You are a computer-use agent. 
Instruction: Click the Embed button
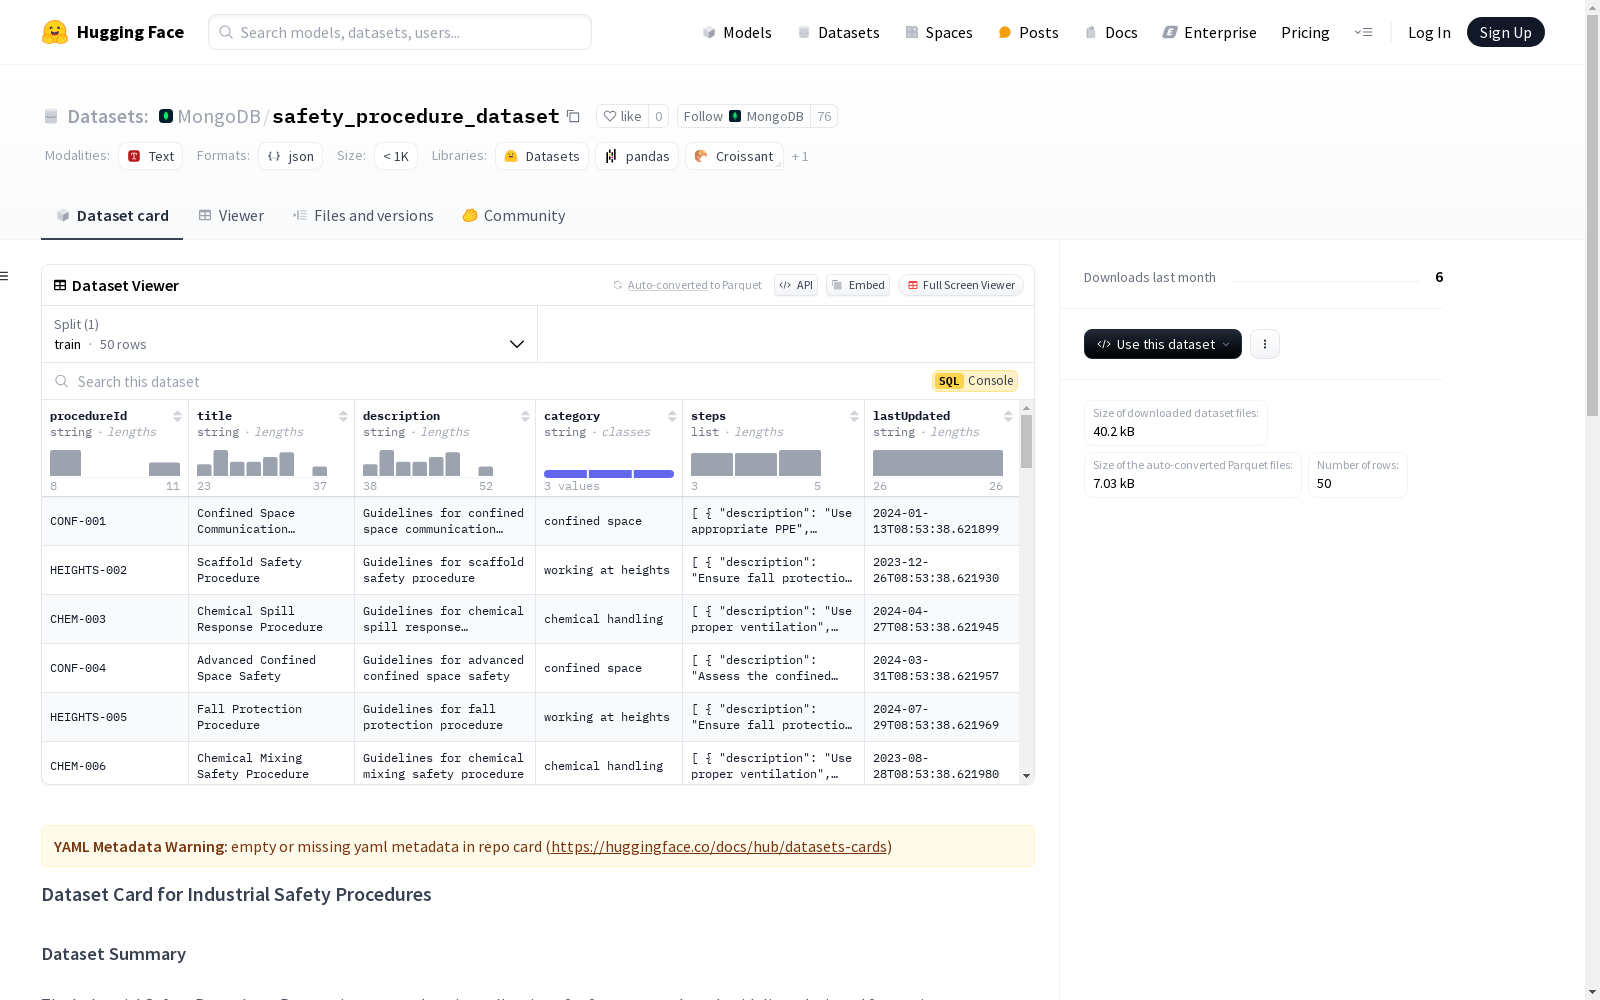[x=858, y=285]
